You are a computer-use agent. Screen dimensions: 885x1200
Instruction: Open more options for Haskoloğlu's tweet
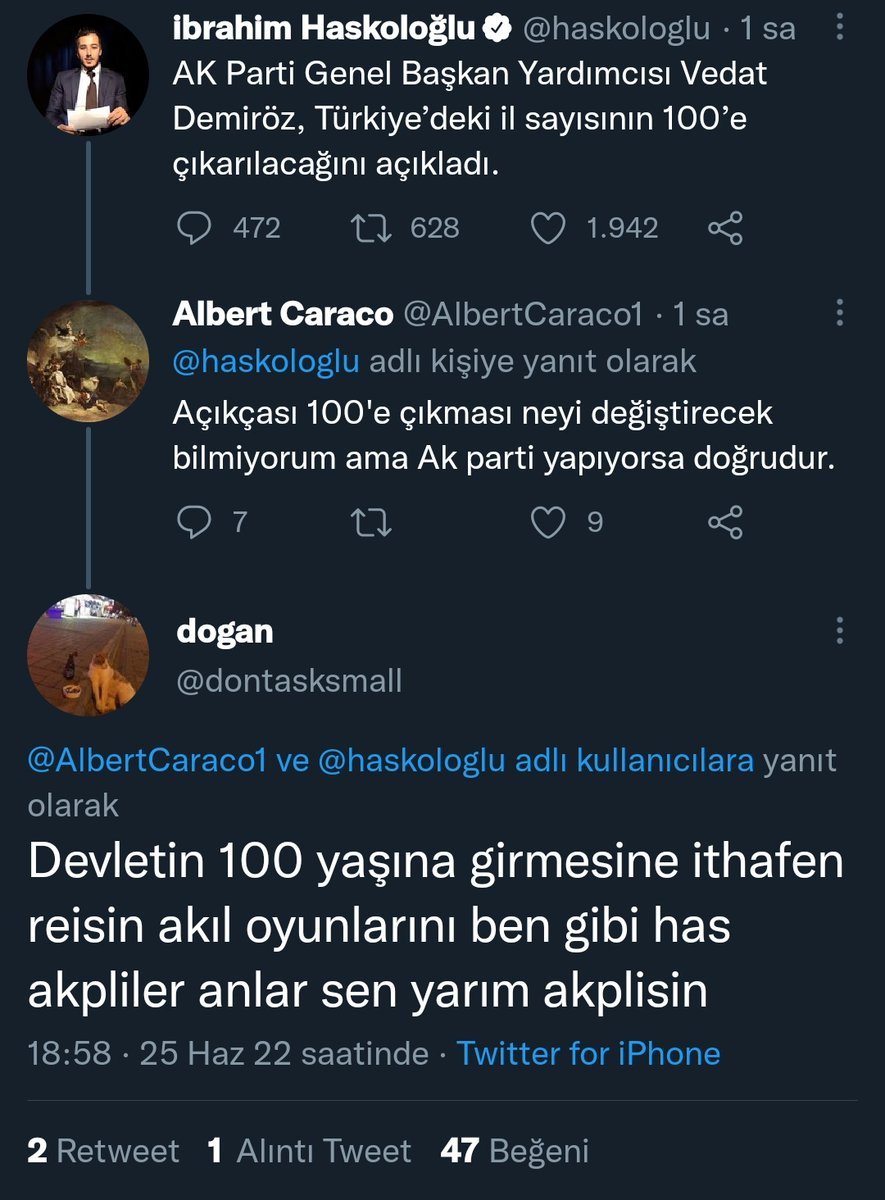pyautogui.click(x=839, y=30)
